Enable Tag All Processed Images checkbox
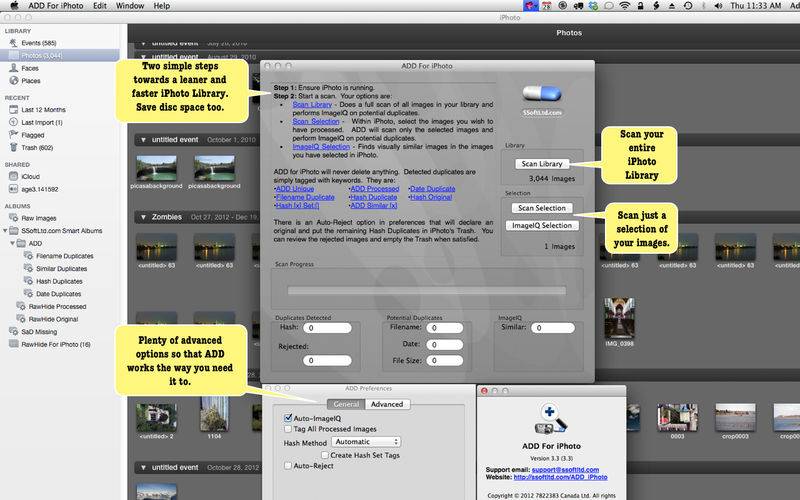 [288, 429]
